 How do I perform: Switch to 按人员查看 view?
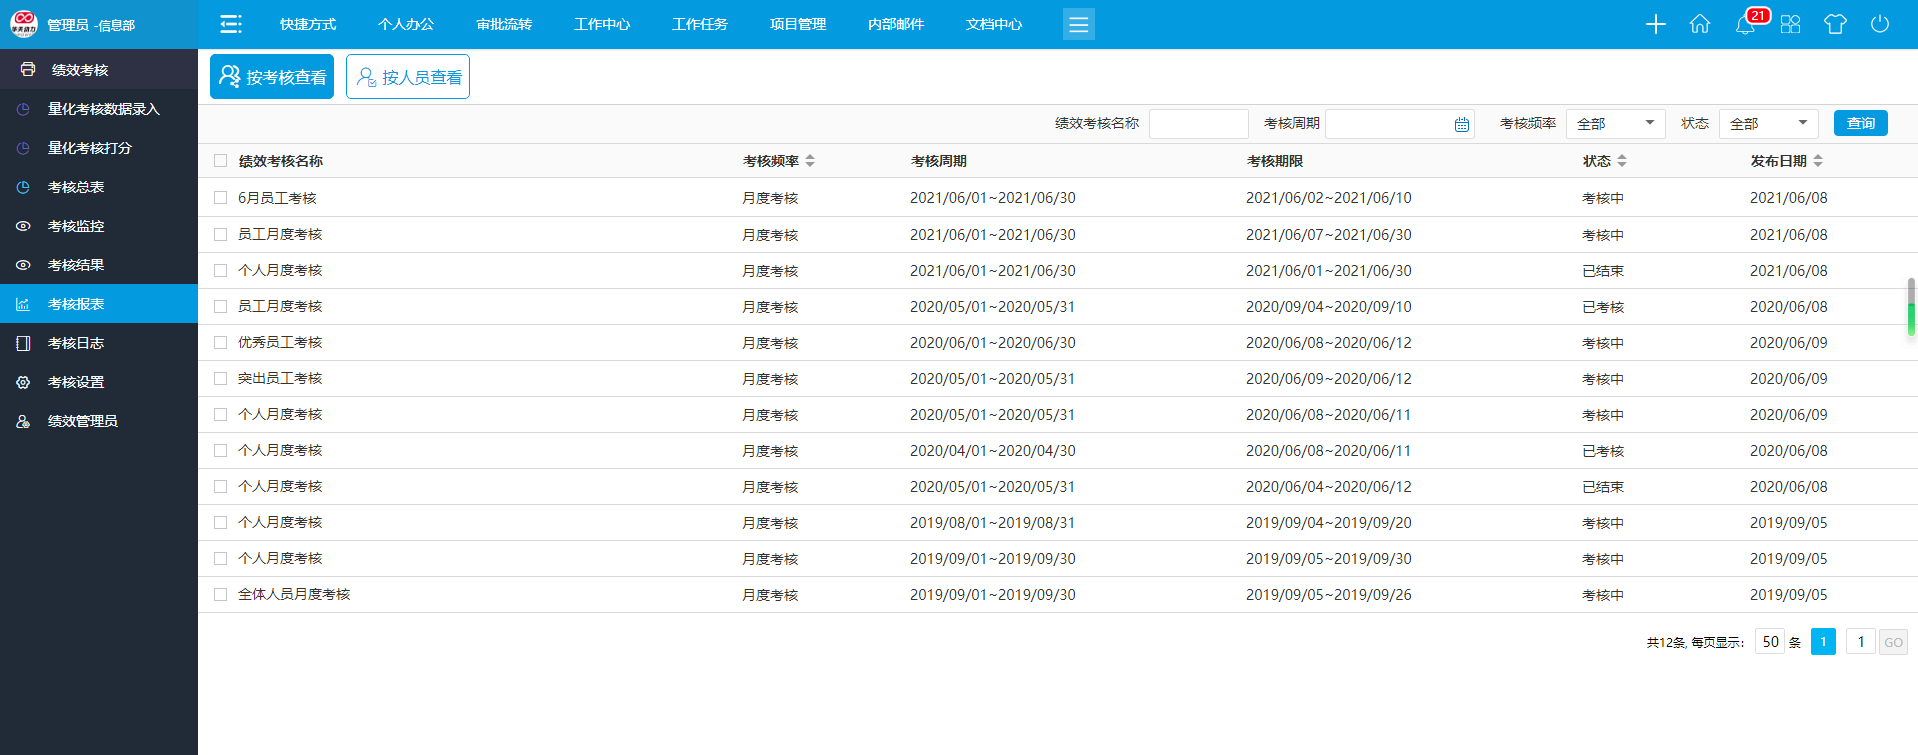pos(408,77)
